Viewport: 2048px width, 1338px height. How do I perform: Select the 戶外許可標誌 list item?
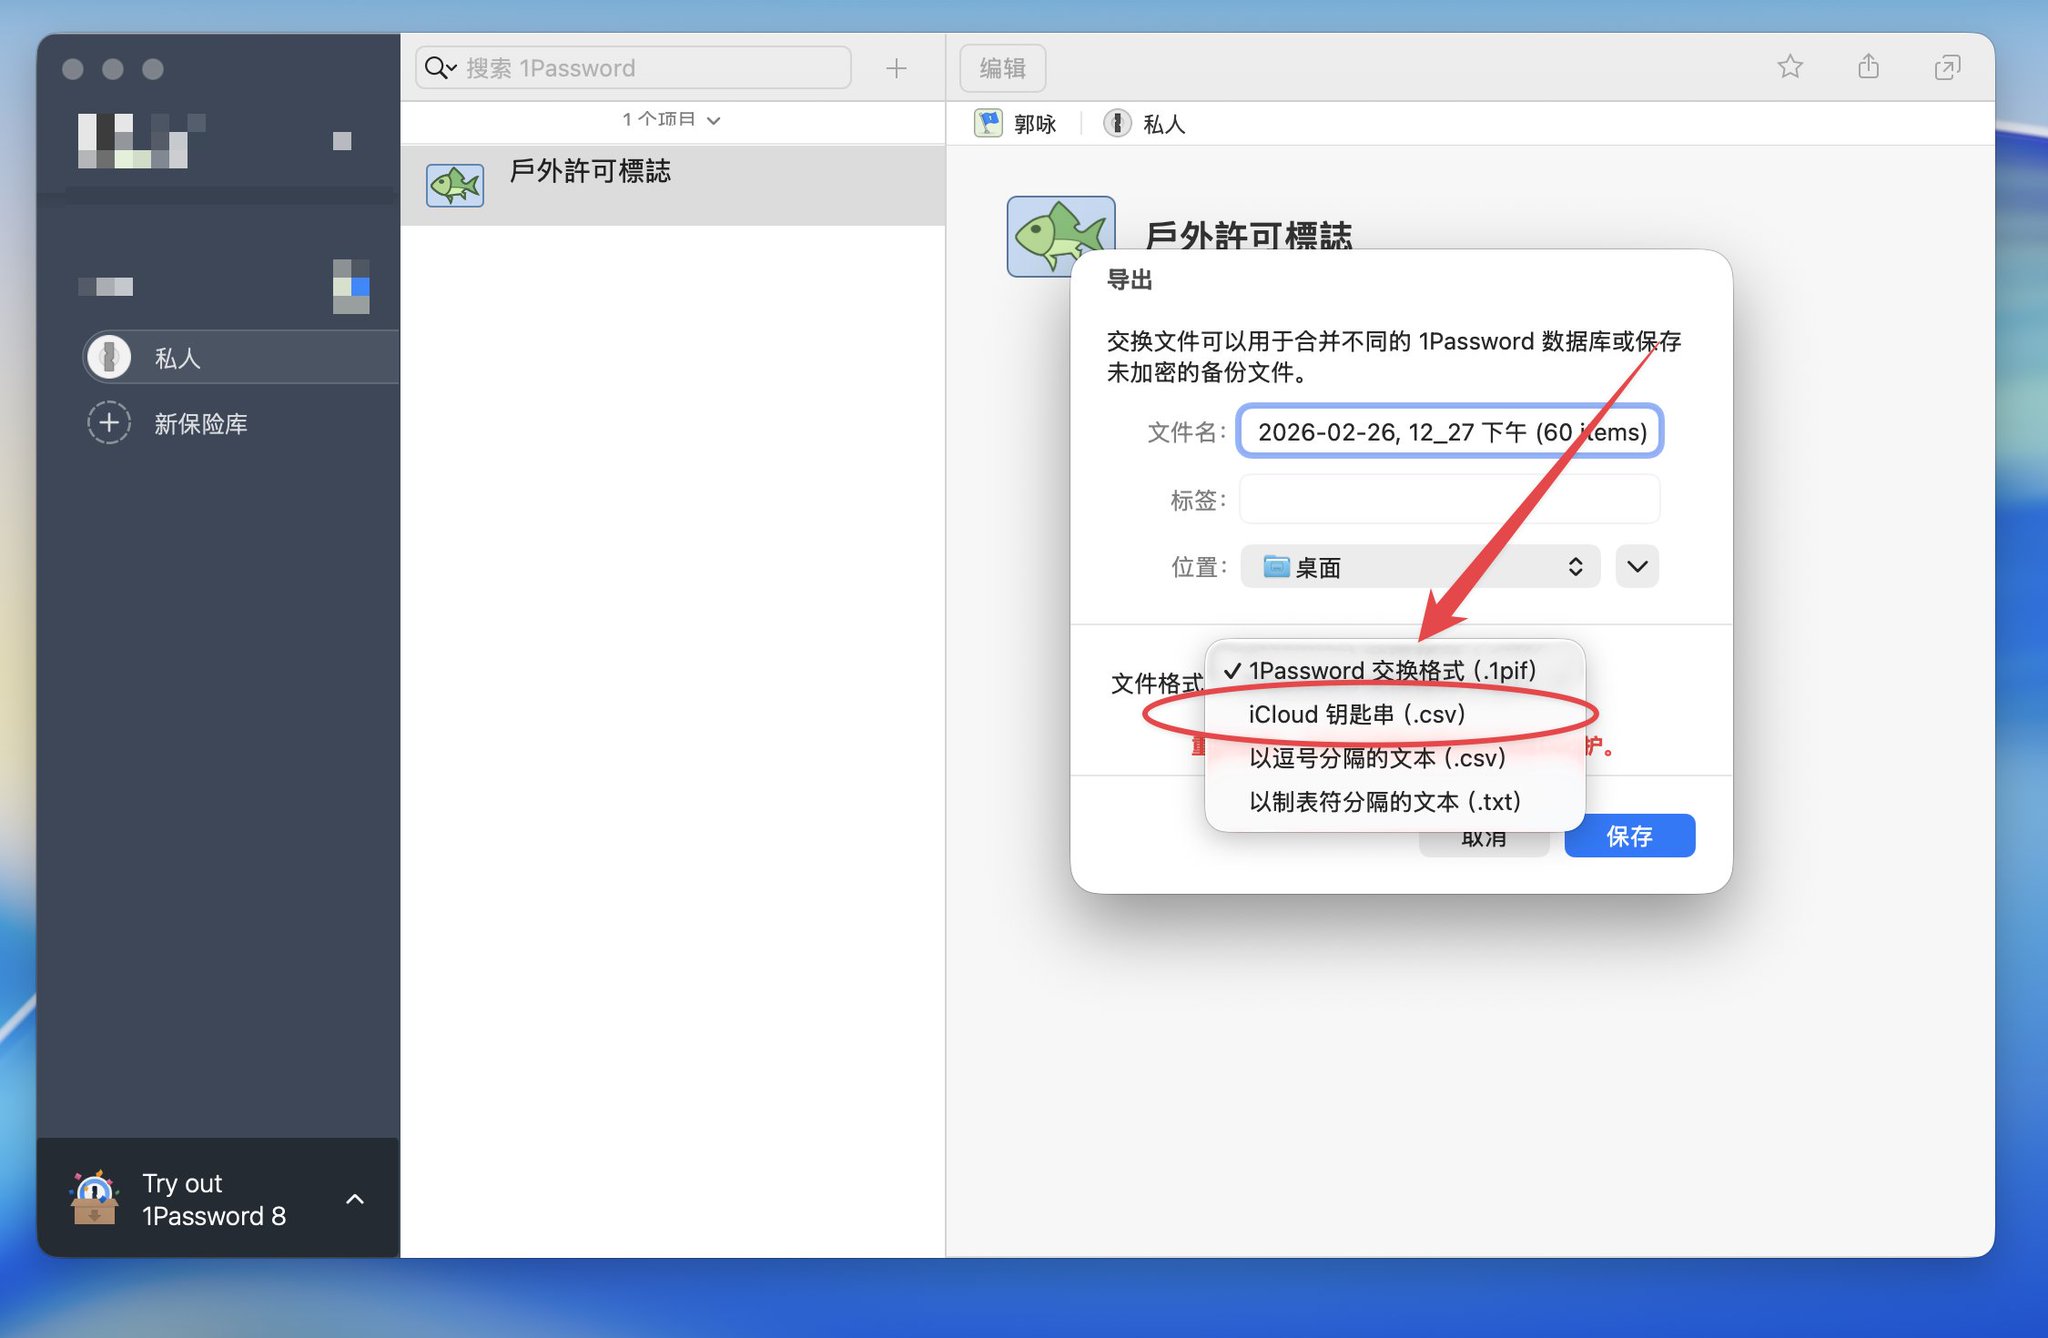(672, 185)
